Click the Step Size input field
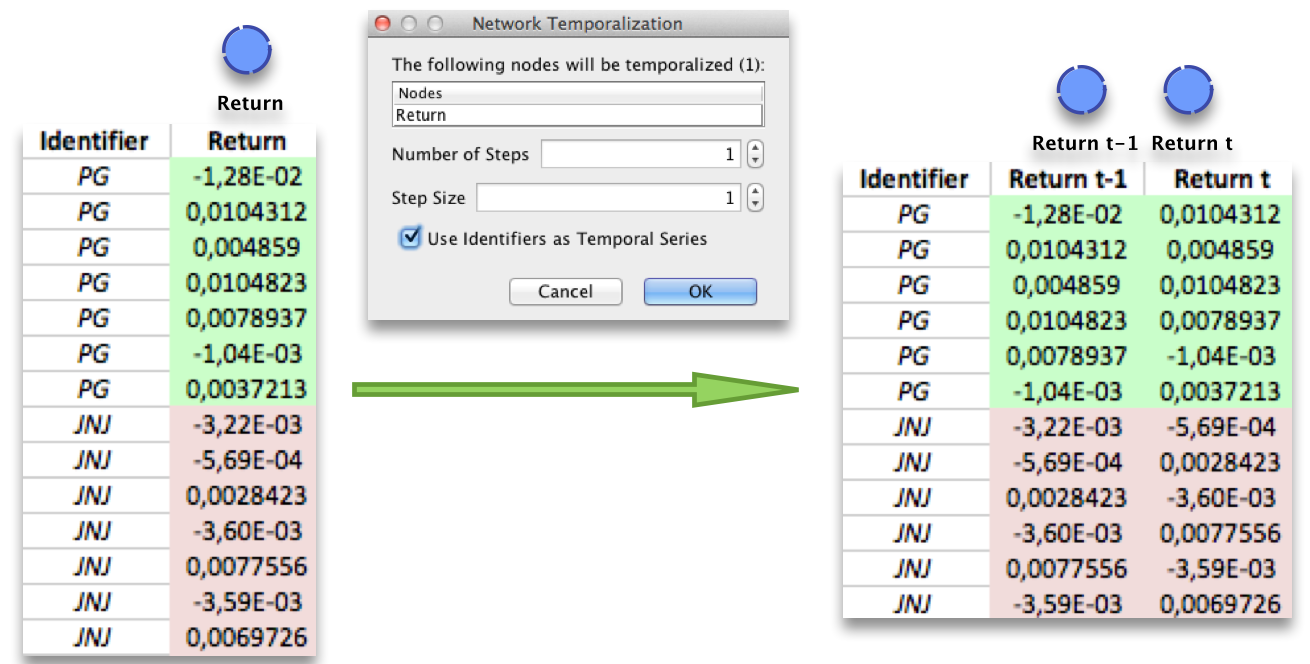The image size is (1310, 664). (x=607, y=198)
